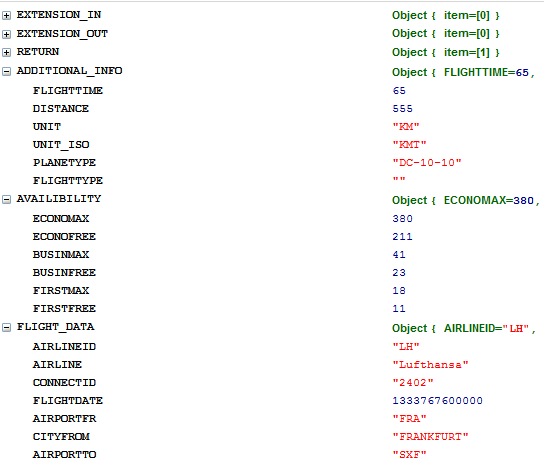Click the ECONOFREE value 211
Image resolution: width=544 pixels, height=463 pixels.
coord(402,237)
